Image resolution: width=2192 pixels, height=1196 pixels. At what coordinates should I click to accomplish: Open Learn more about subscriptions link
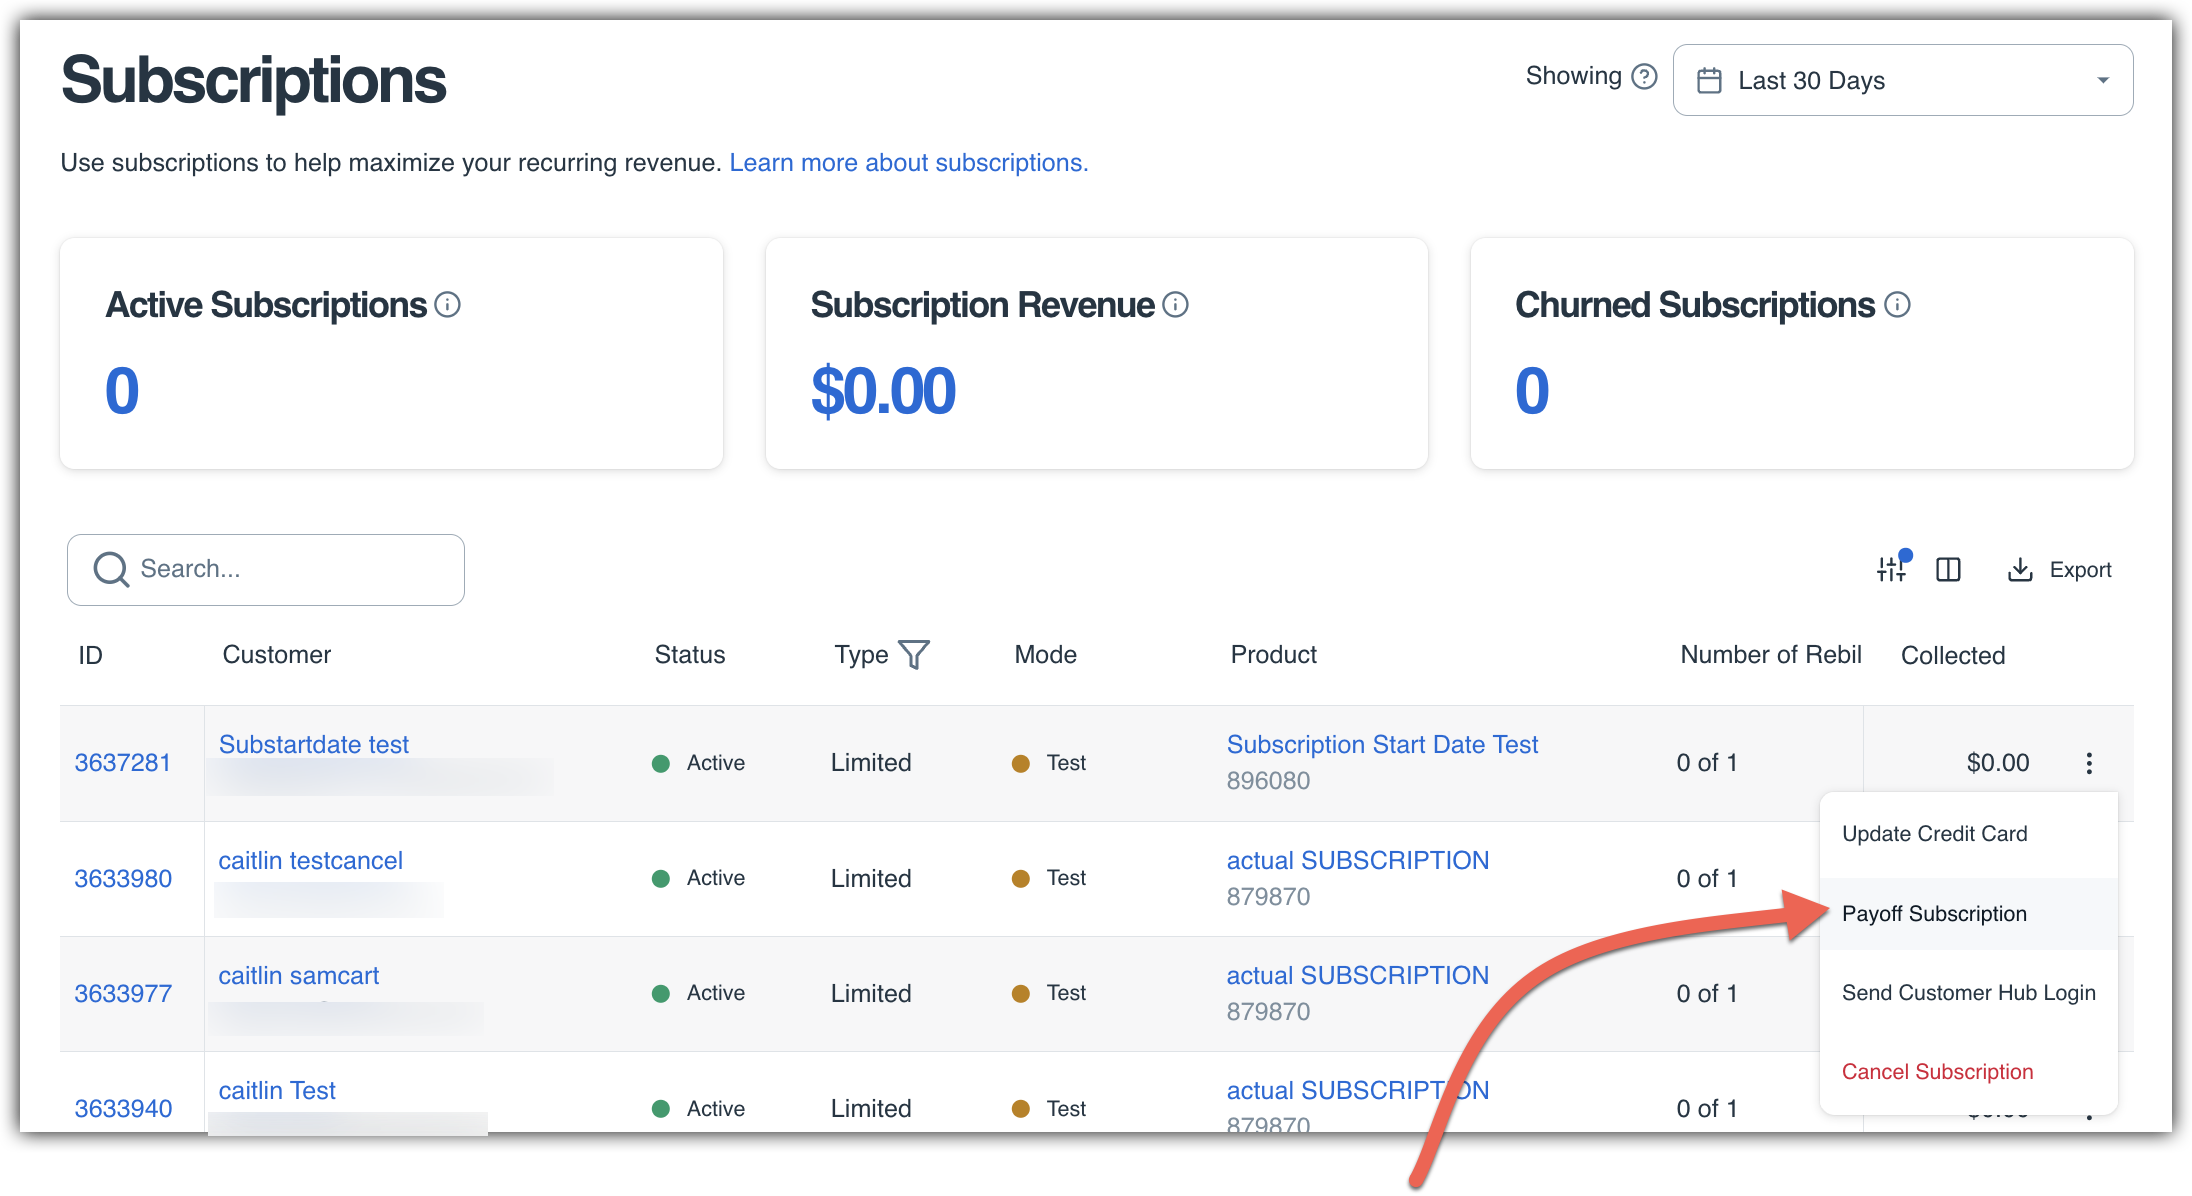click(x=908, y=163)
